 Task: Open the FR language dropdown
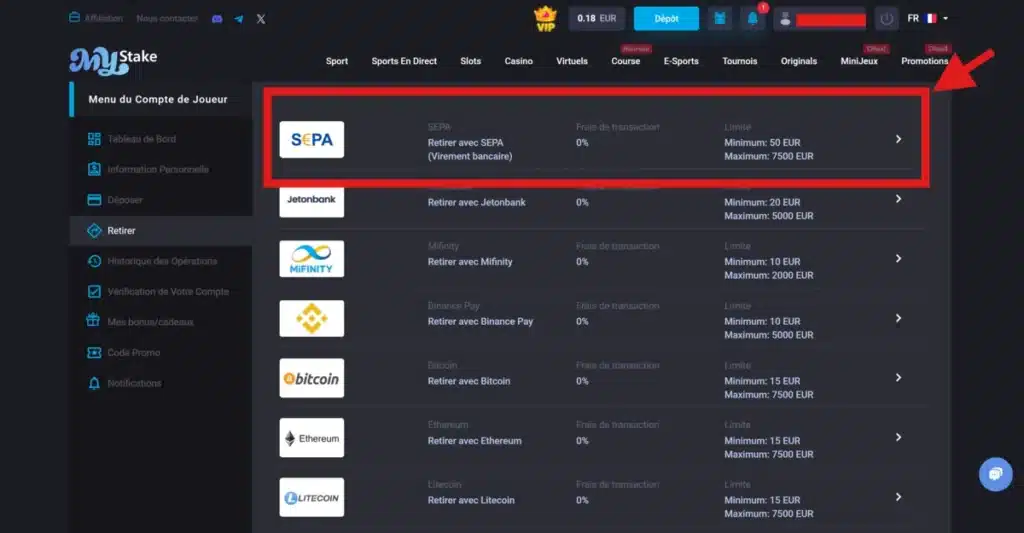pos(927,19)
